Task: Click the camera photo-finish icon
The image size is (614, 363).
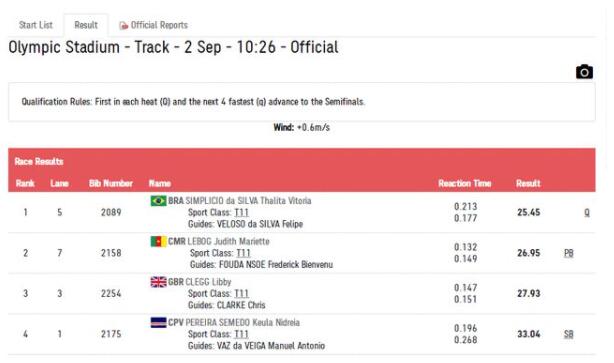Action: [584, 72]
